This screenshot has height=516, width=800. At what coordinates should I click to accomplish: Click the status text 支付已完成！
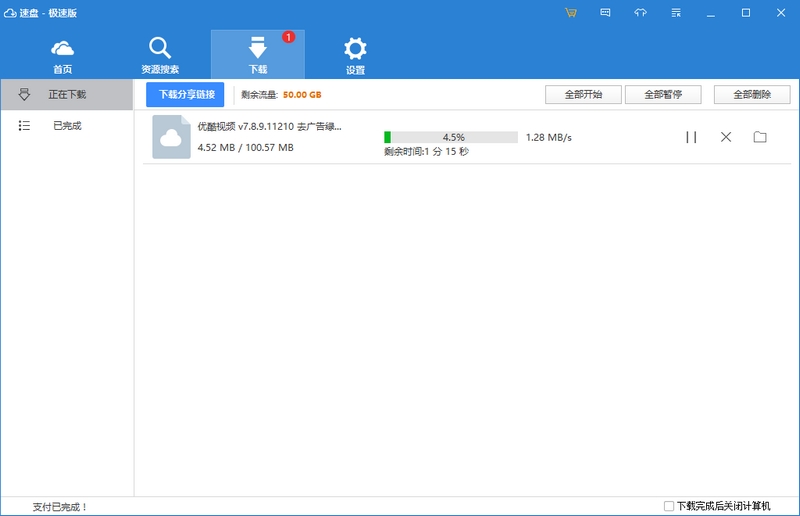(60, 507)
